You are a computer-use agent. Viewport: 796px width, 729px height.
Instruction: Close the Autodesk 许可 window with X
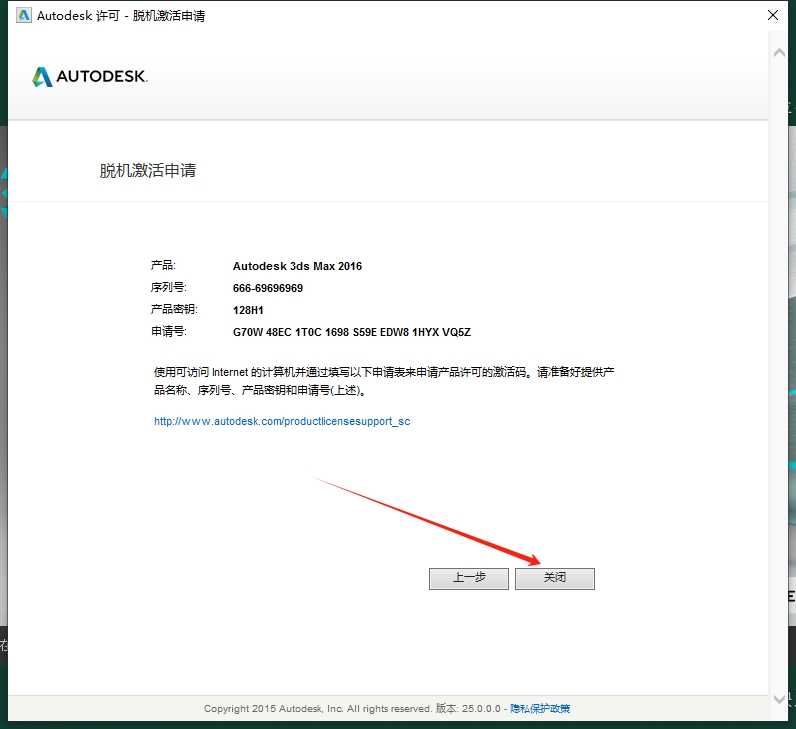pyautogui.click(x=773, y=16)
